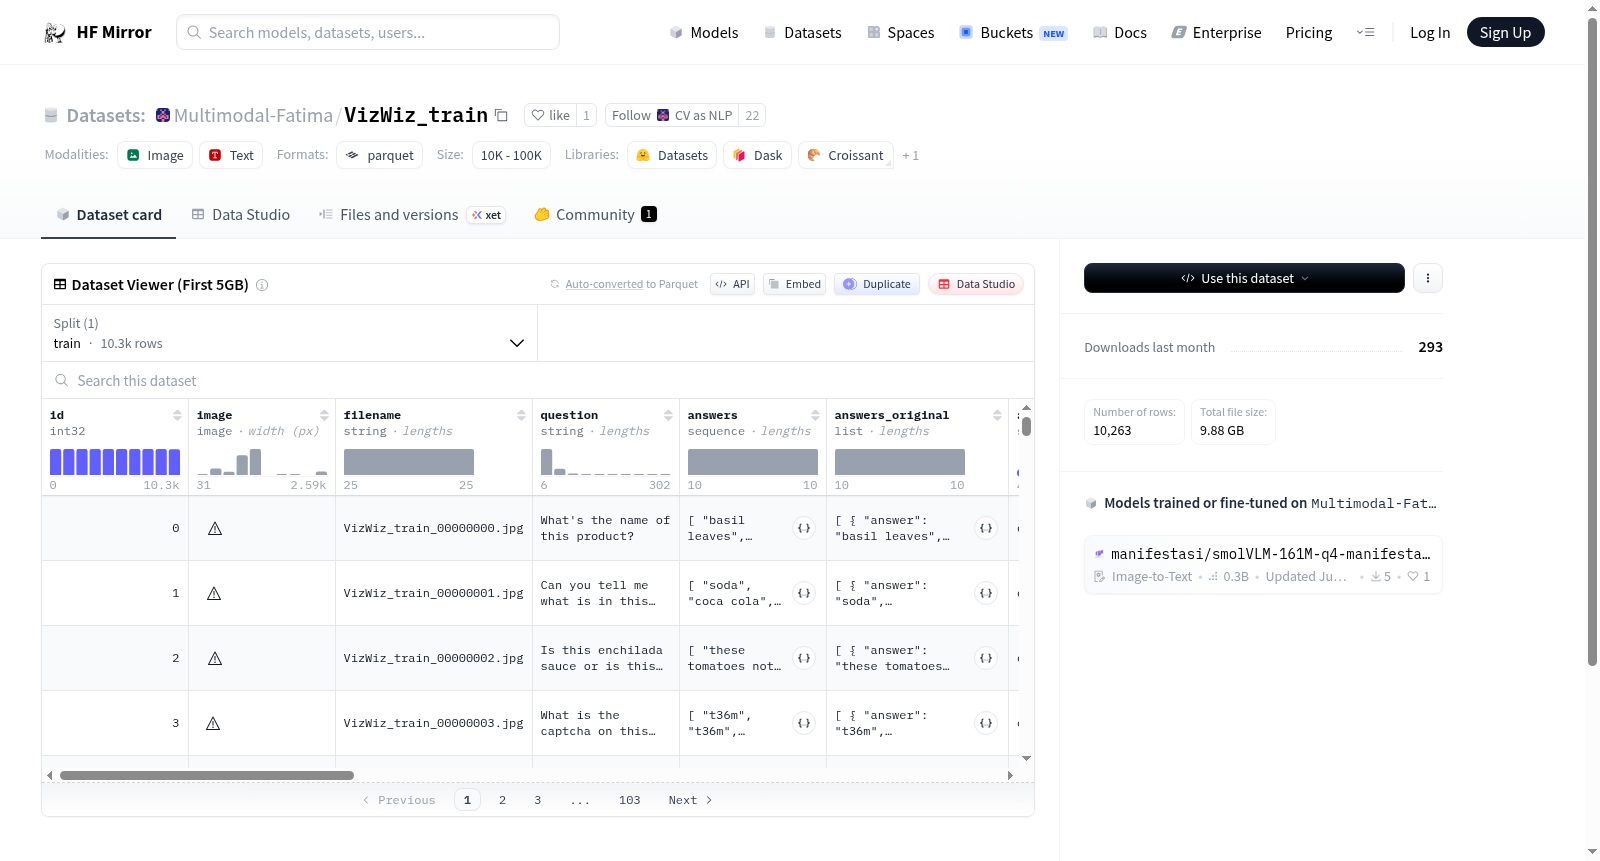Click the Log In link
Screen dimensions: 1600x861
point(1430,33)
